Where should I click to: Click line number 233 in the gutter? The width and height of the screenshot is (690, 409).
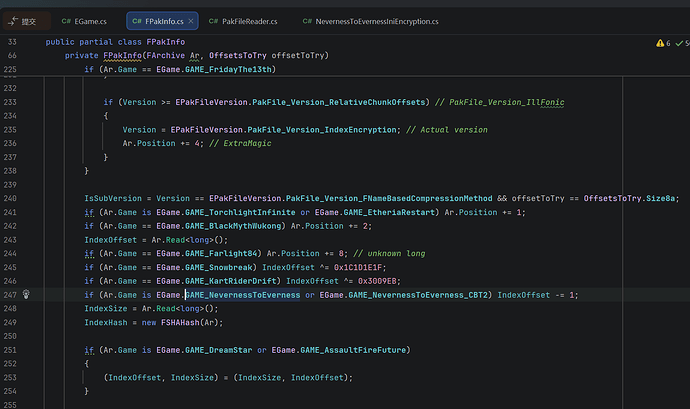coord(10,102)
